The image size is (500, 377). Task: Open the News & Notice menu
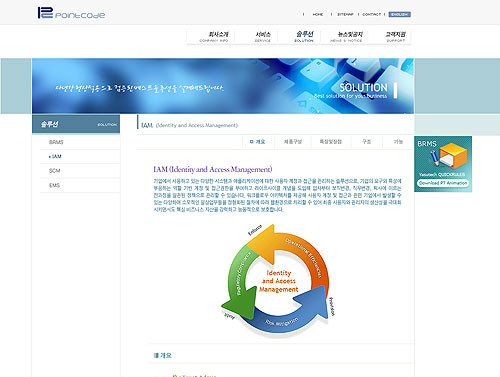(x=347, y=36)
